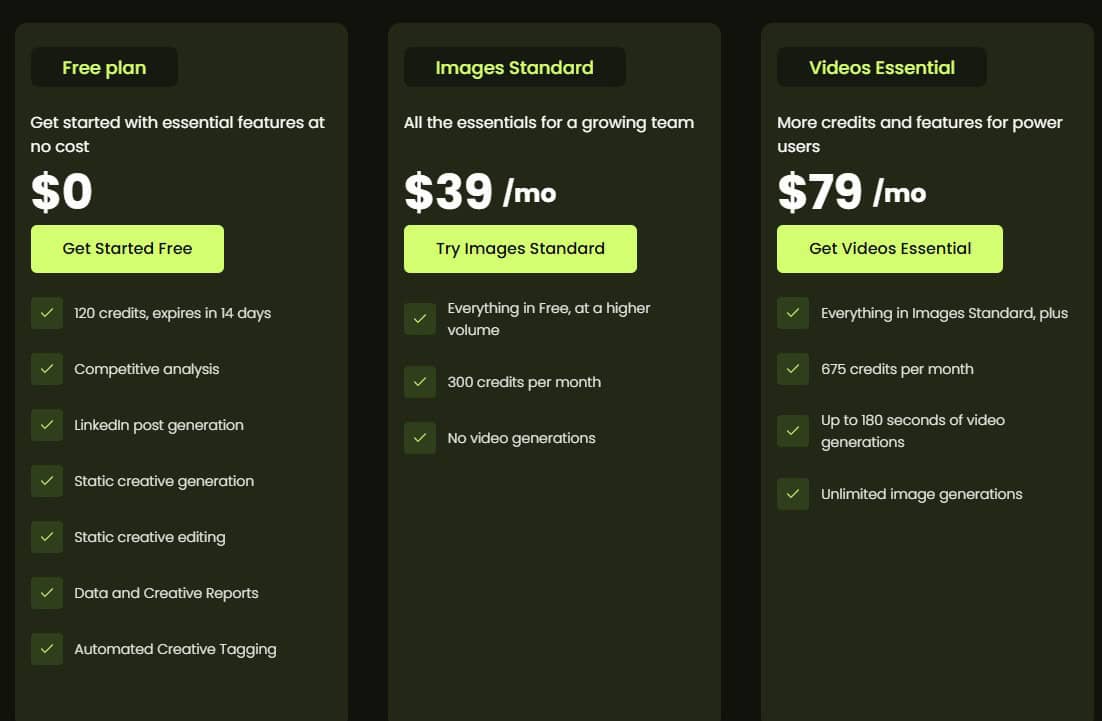The height and width of the screenshot is (721, 1102).
Task: Click "Get Started Free" button
Action: point(127,248)
